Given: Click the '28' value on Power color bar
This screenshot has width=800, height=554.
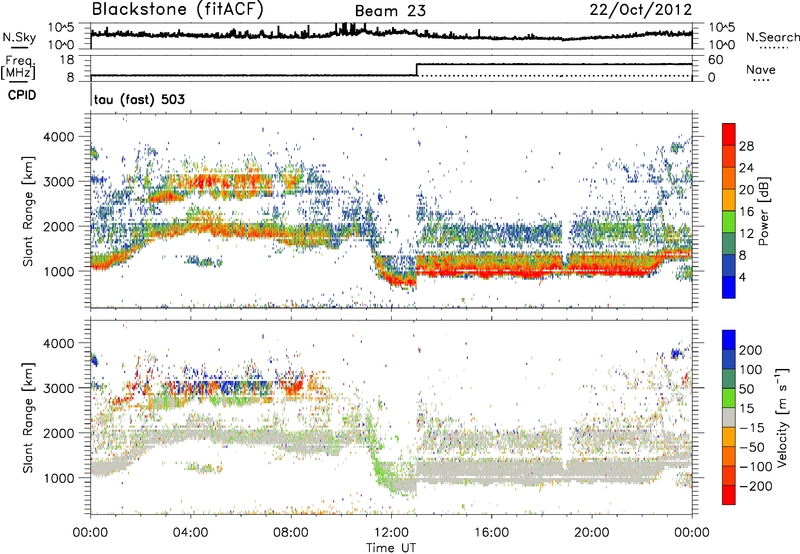Looking at the screenshot, I should (746, 146).
